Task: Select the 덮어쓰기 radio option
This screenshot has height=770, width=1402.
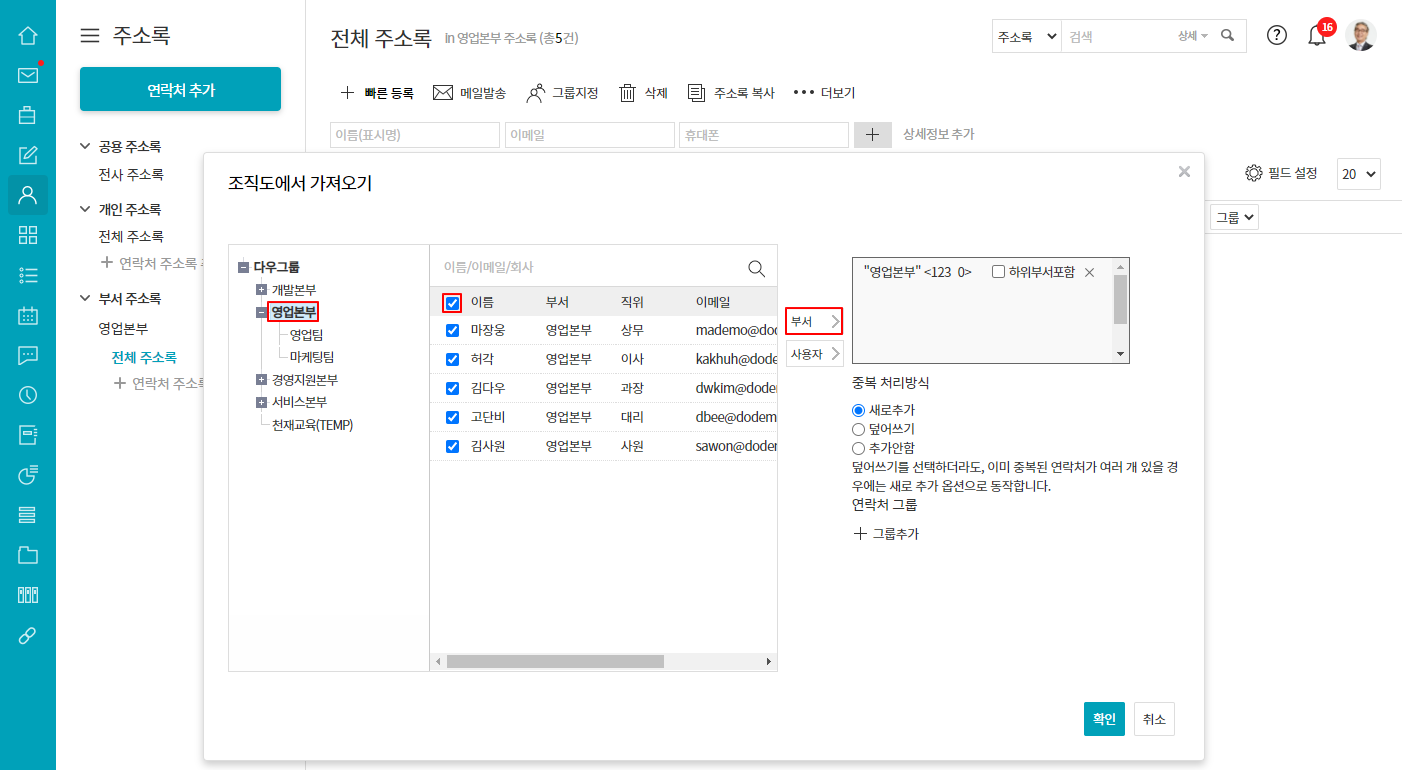Action: (858, 429)
